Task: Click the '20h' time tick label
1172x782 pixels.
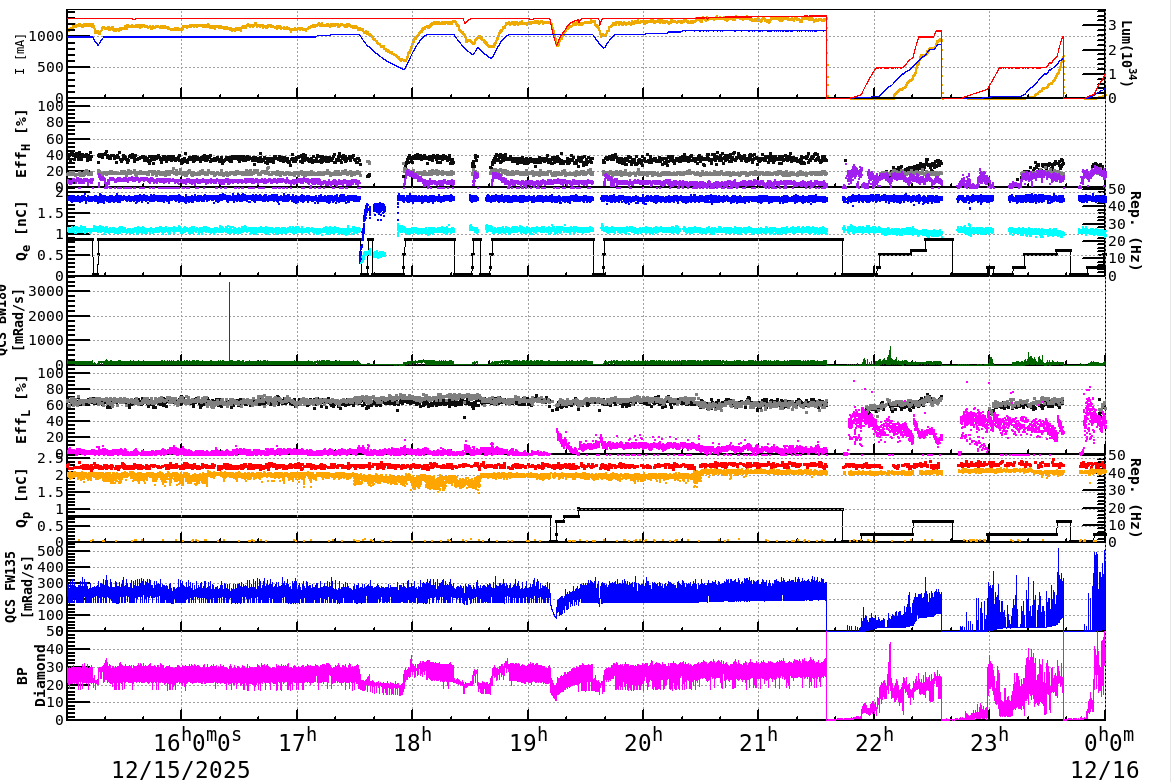Action: point(644,740)
